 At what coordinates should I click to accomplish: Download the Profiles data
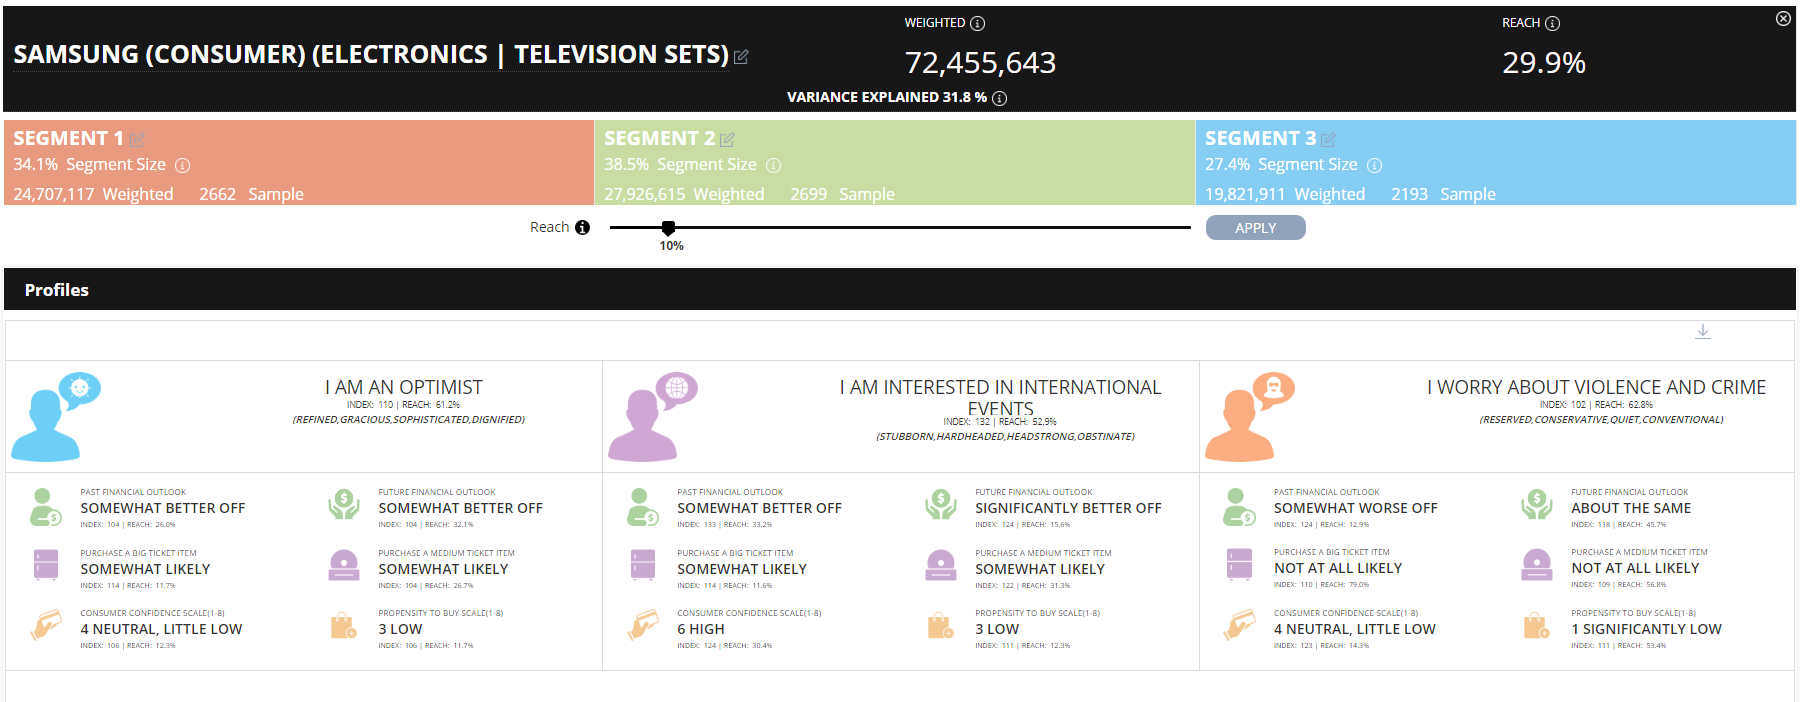coord(1703,332)
